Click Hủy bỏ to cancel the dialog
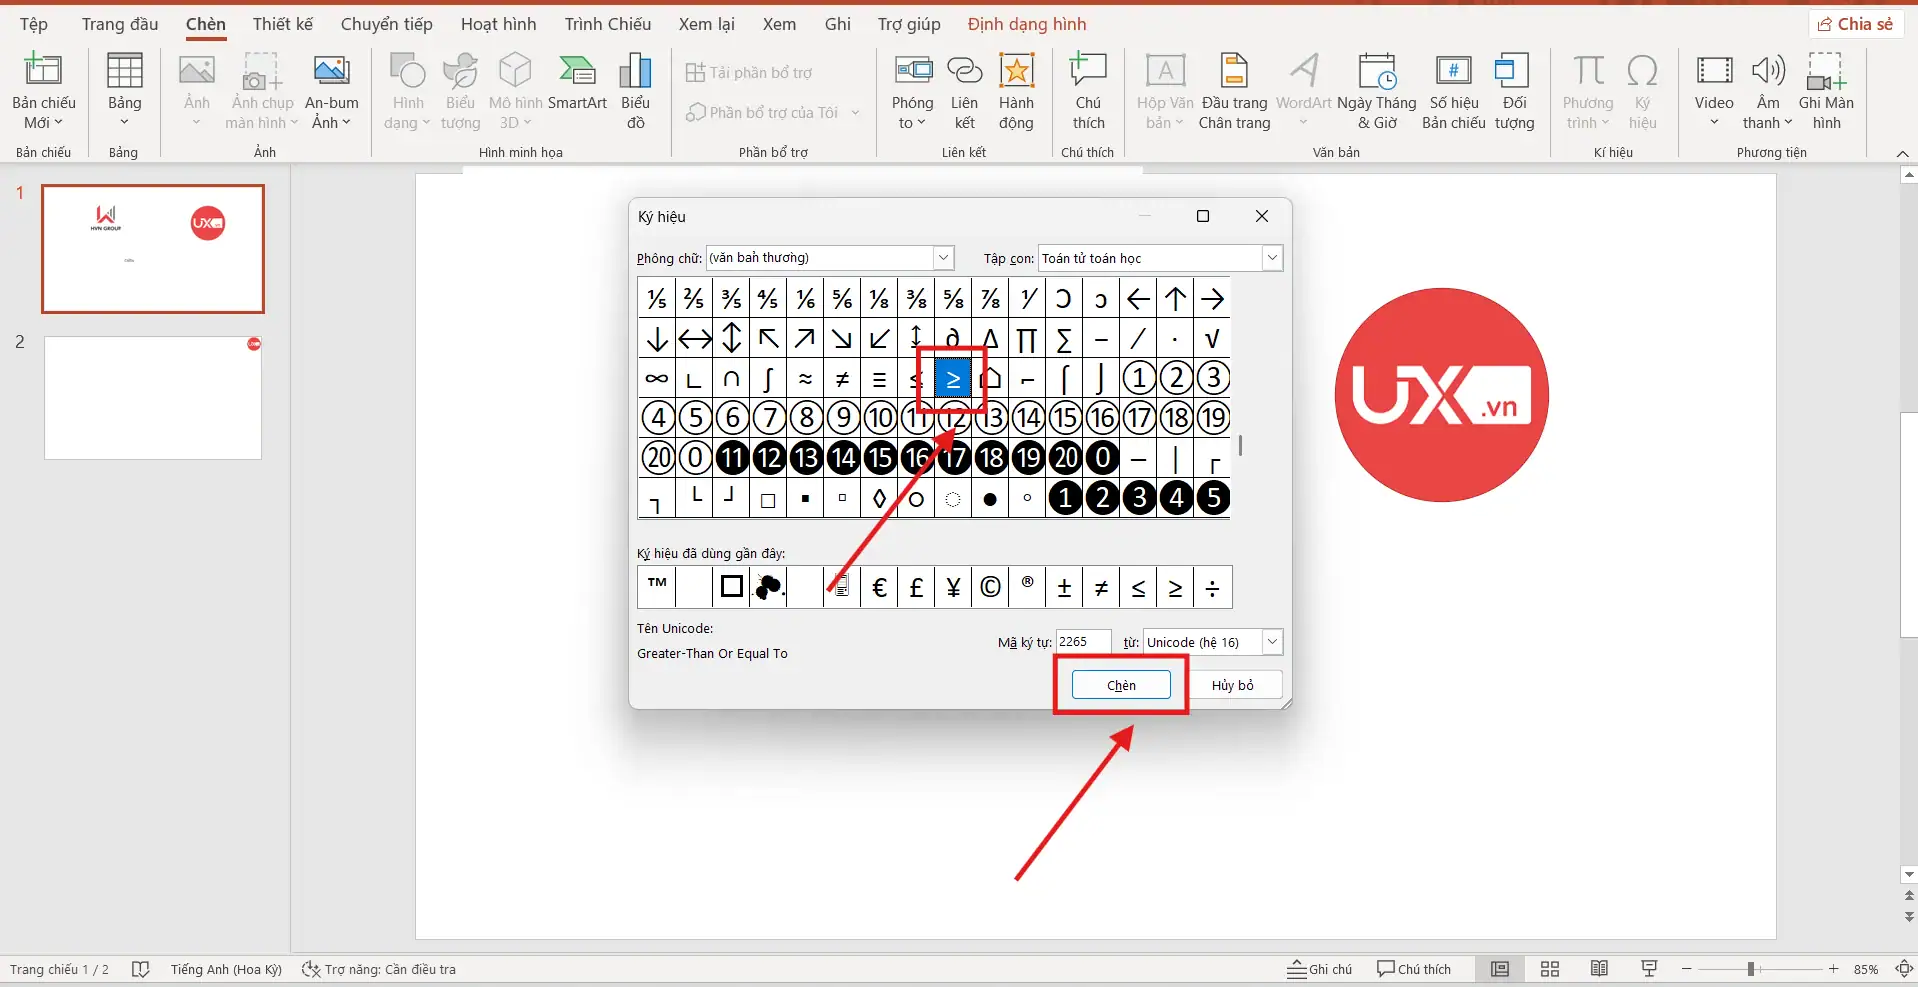Viewport: 1918px width, 987px height. [x=1232, y=685]
